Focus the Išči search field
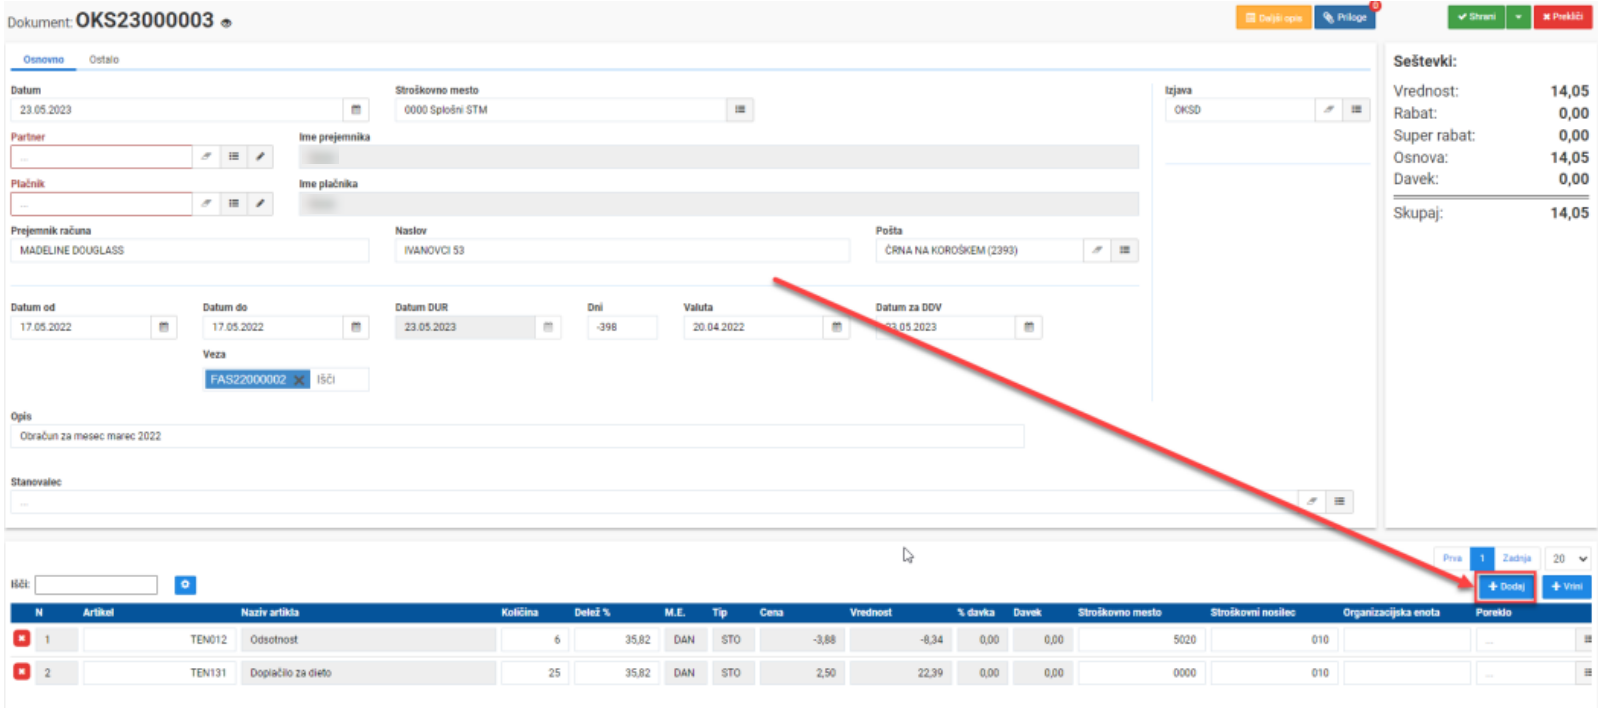1598x712 pixels. (x=96, y=585)
